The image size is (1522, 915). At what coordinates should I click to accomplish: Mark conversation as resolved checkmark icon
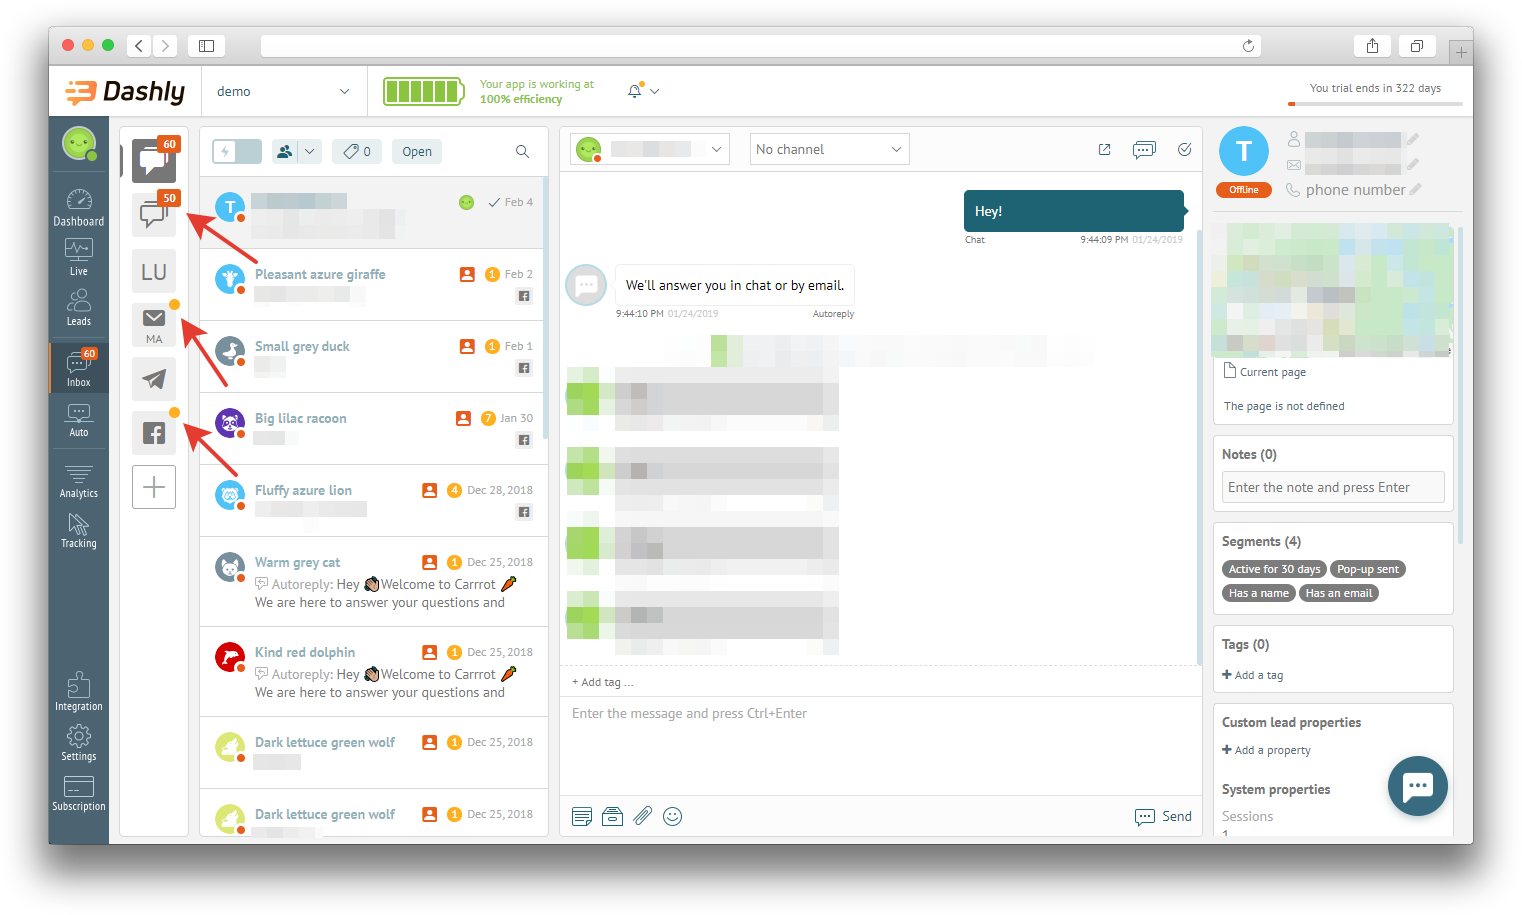[x=1185, y=149]
